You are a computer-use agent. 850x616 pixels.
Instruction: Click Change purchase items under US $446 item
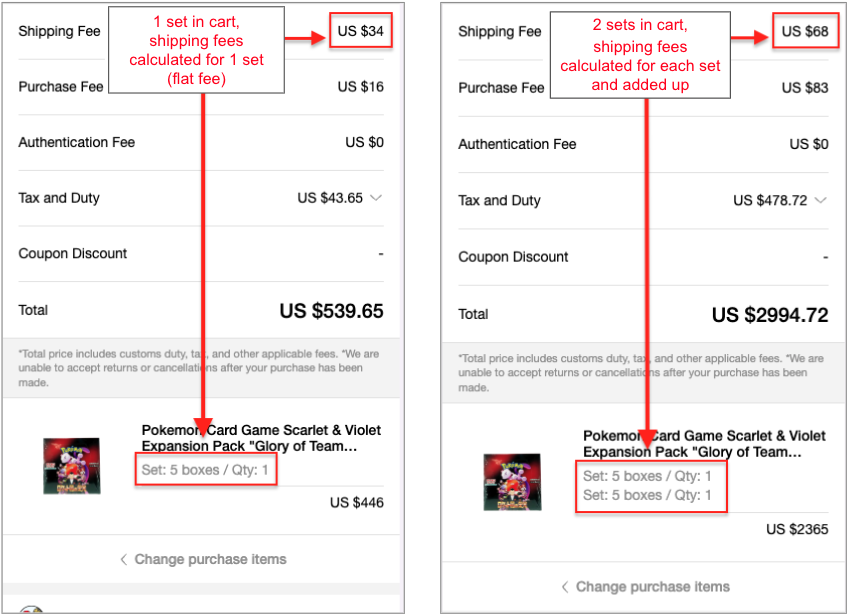click(x=203, y=559)
